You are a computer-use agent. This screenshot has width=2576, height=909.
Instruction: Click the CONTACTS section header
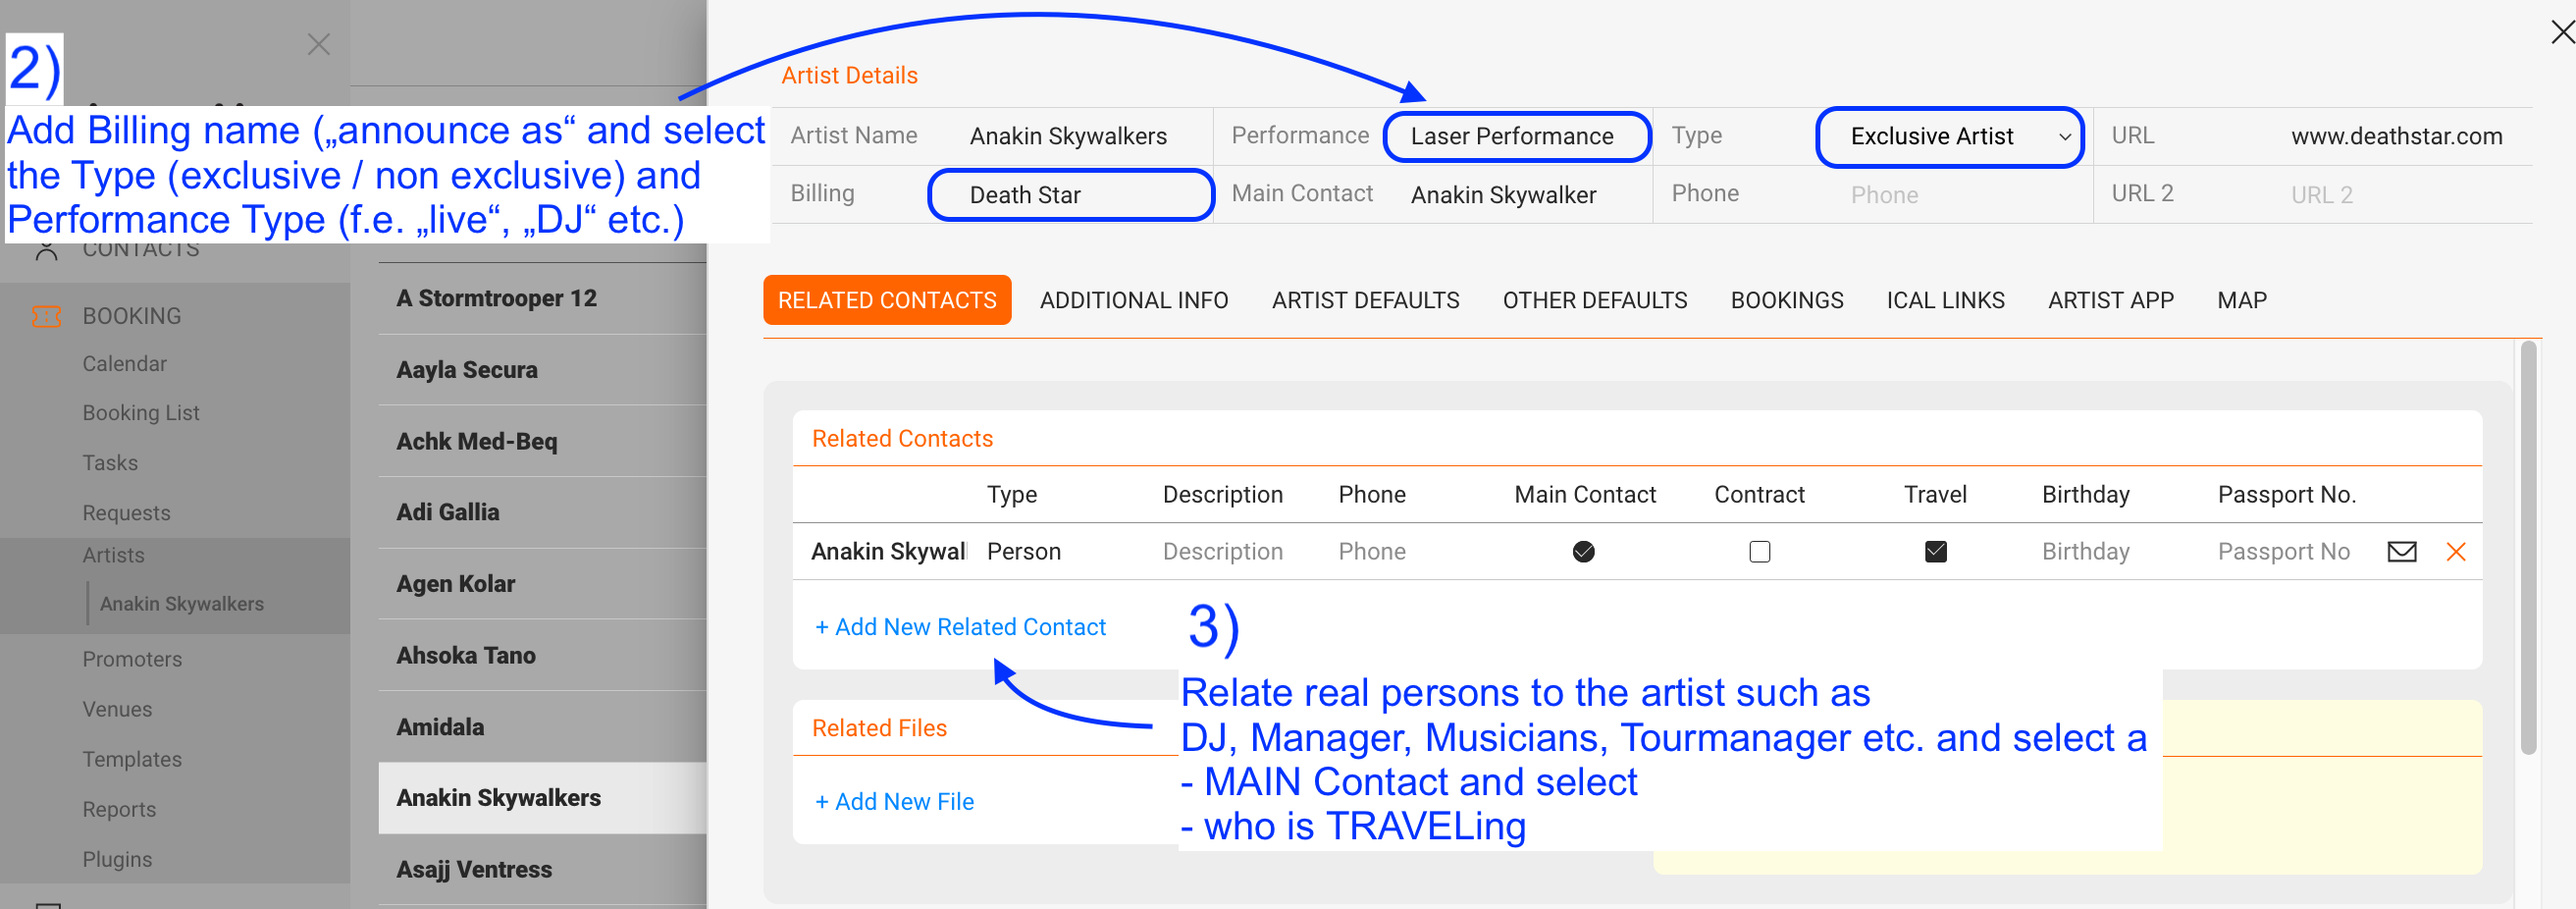coord(140,250)
